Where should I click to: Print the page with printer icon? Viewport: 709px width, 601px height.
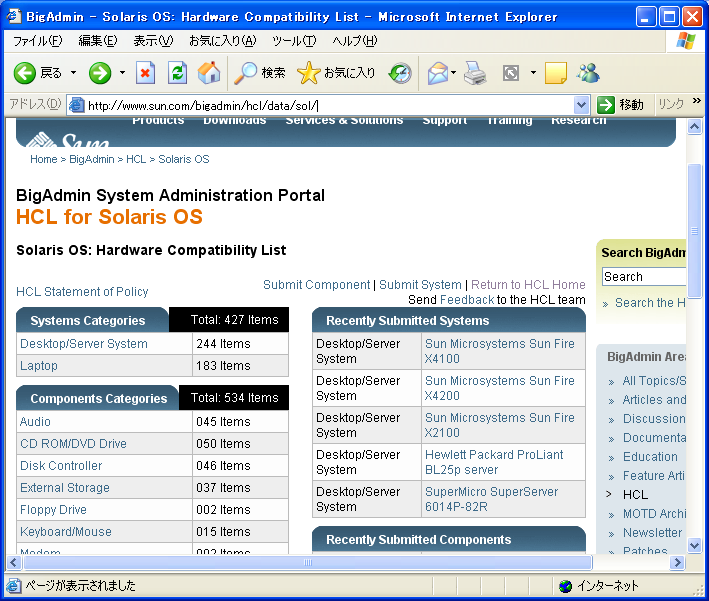475,73
